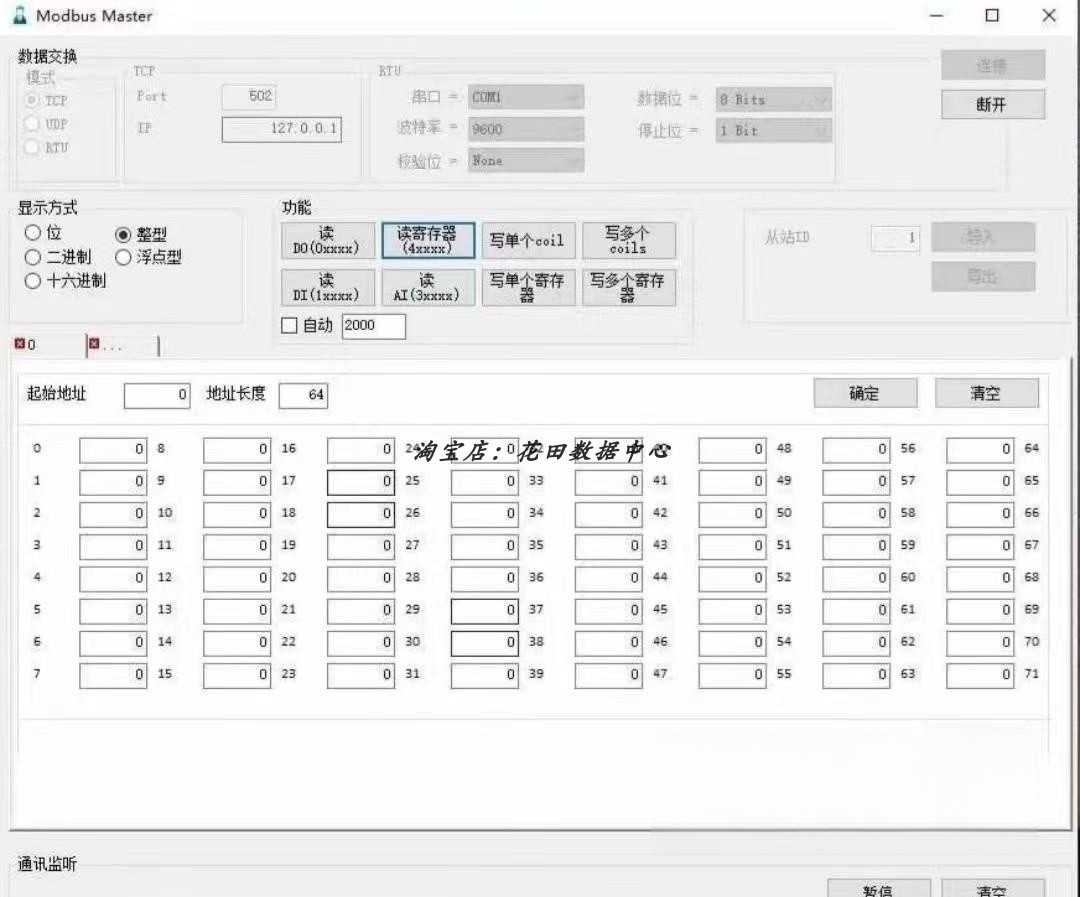Click the 断开 disconnect button
The height and width of the screenshot is (897, 1080).
[x=993, y=105]
